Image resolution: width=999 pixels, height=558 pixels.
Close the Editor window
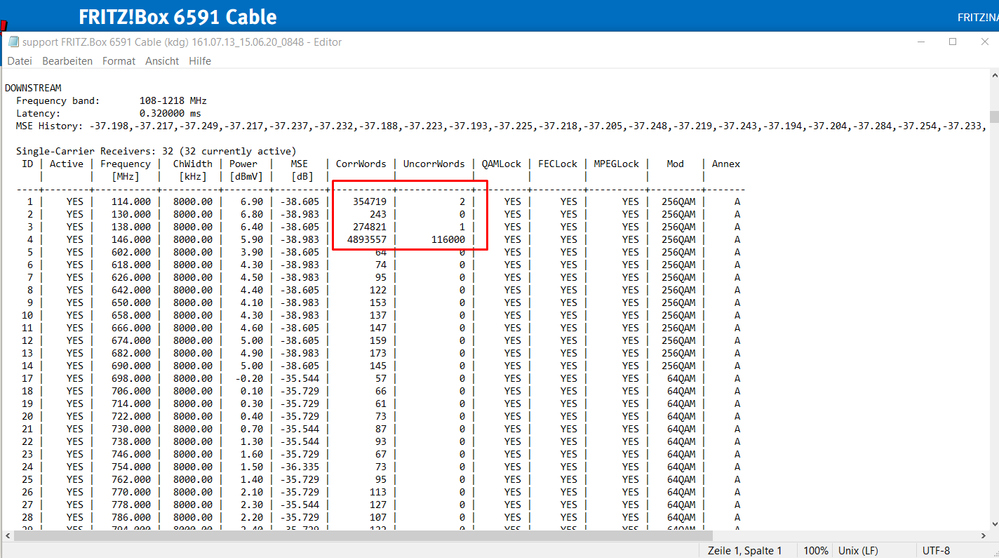tap(984, 42)
